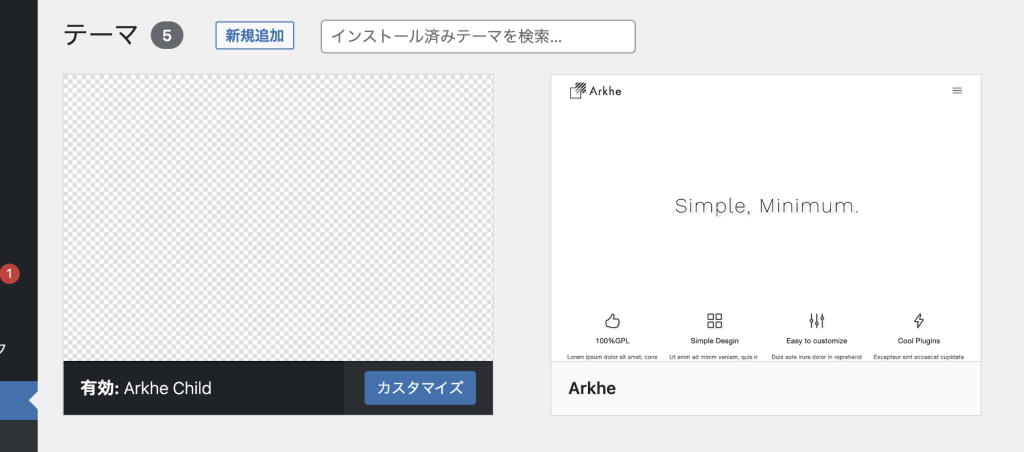Click the 新規追加 button
This screenshot has height=452, width=1024.
(255, 36)
